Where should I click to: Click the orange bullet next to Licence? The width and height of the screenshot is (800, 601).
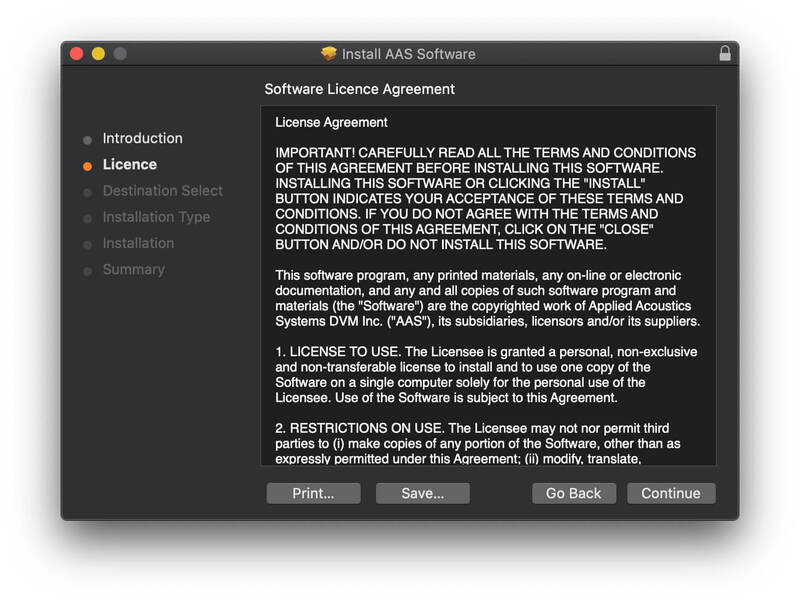click(x=87, y=166)
